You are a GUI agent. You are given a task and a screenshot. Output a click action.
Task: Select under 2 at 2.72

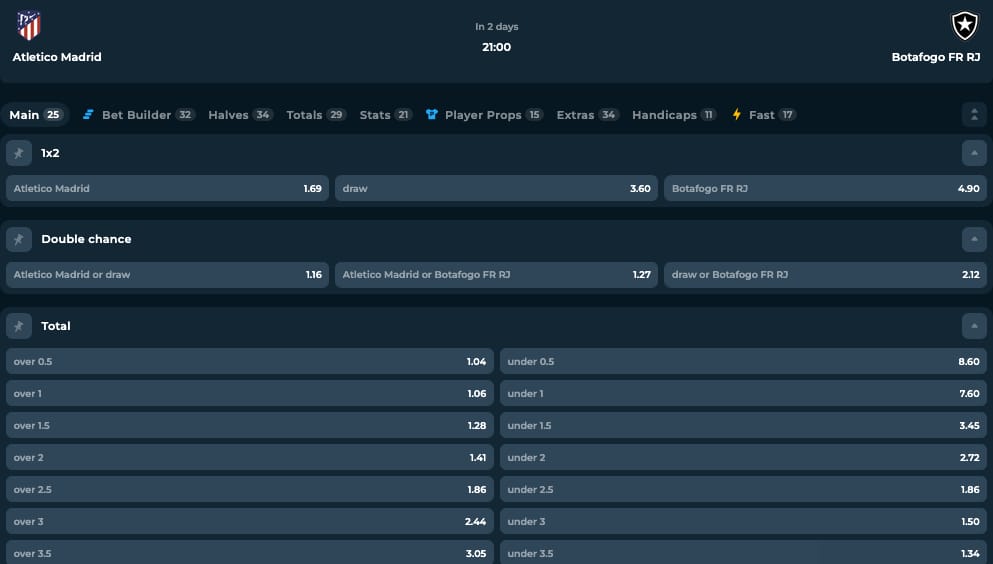click(x=743, y=458)
